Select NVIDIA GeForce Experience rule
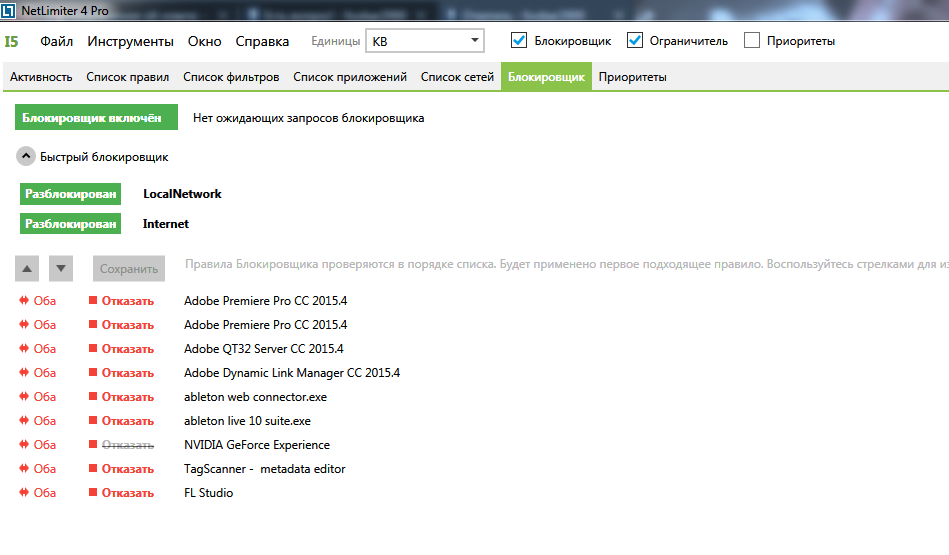This screenshot has height=555, width=949. [257, 445]
